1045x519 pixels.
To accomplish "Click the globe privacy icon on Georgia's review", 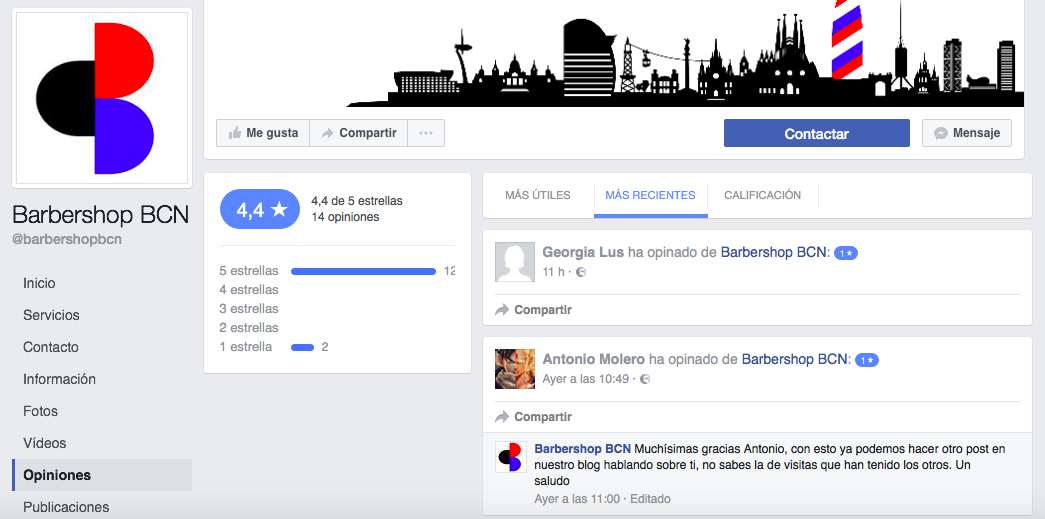I will point(580,272).
